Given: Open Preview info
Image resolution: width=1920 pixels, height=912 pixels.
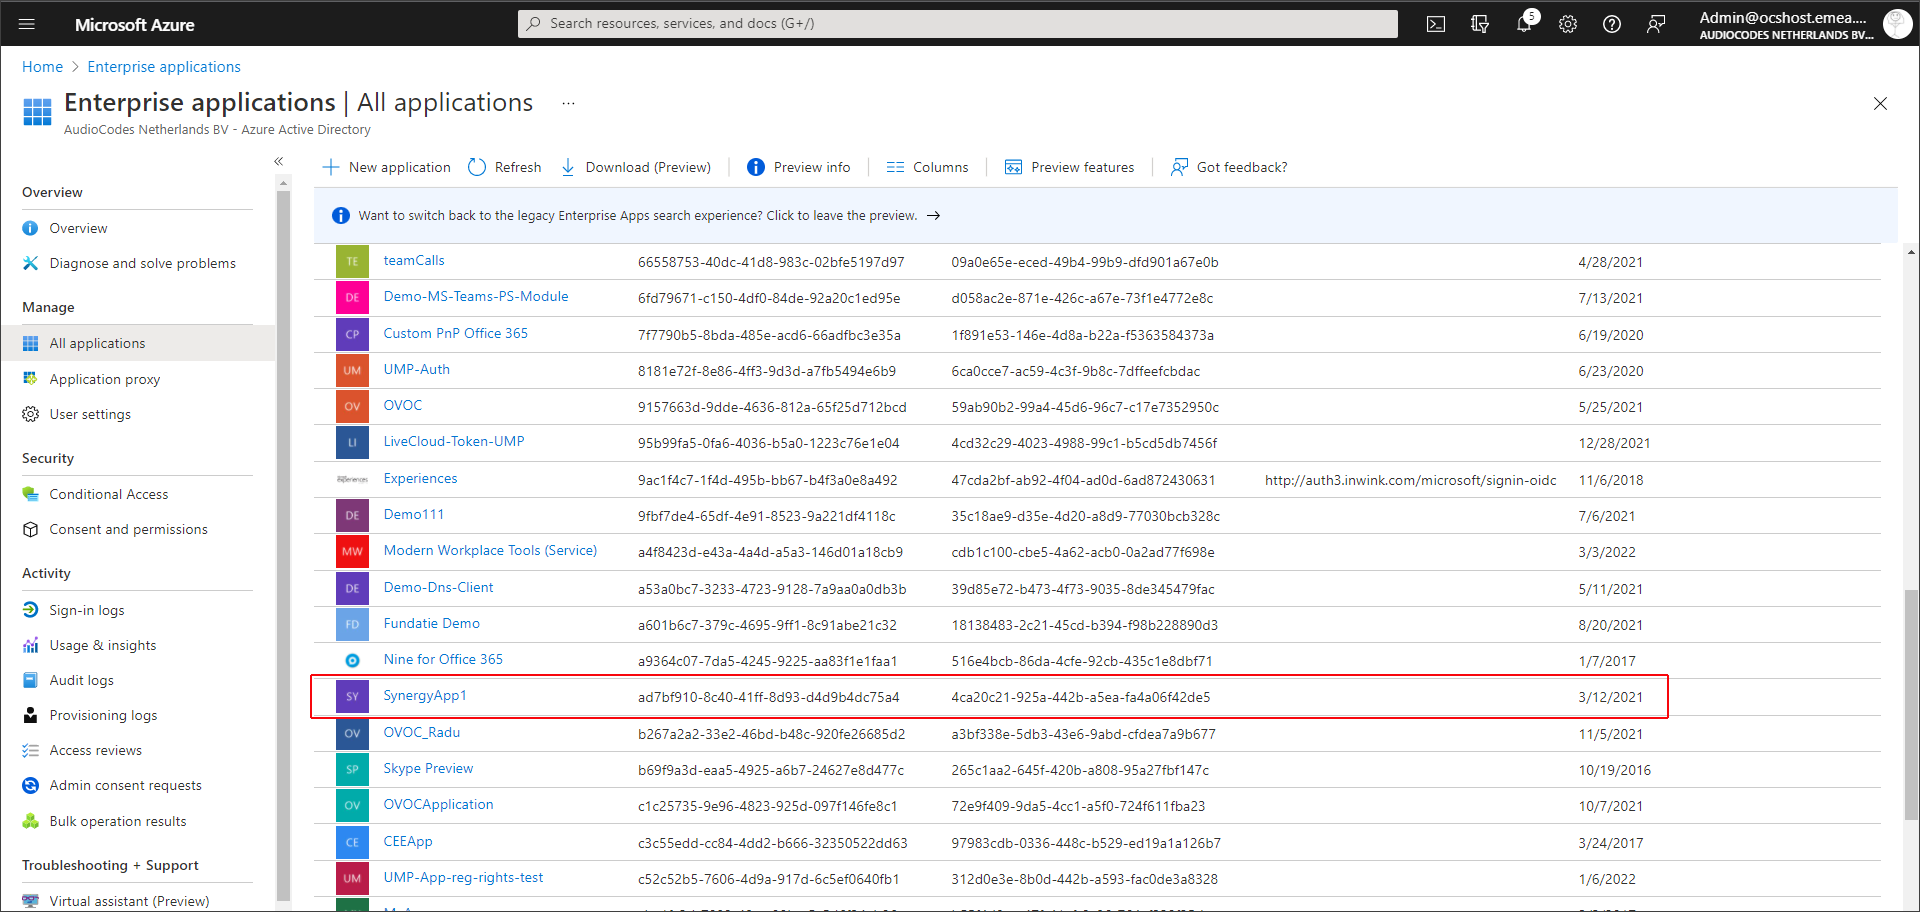Looking at the screenshot, I should coord(798,167).
